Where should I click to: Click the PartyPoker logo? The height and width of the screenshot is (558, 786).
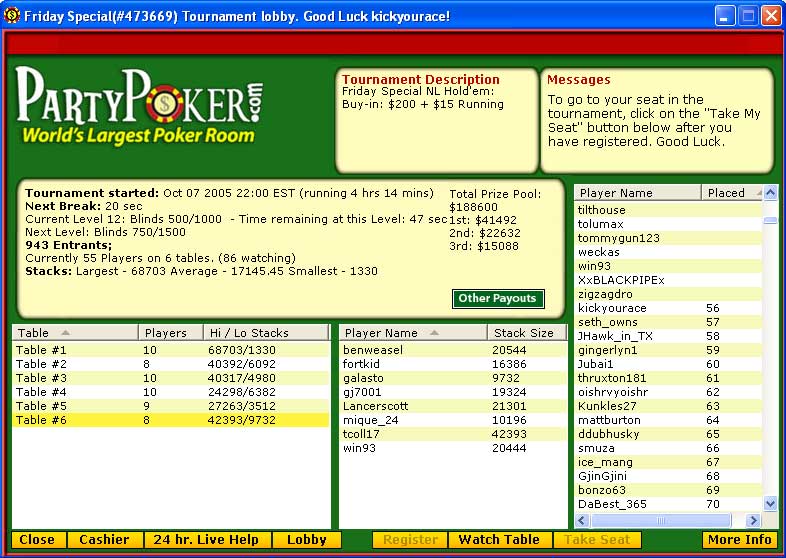pos(142,105)
